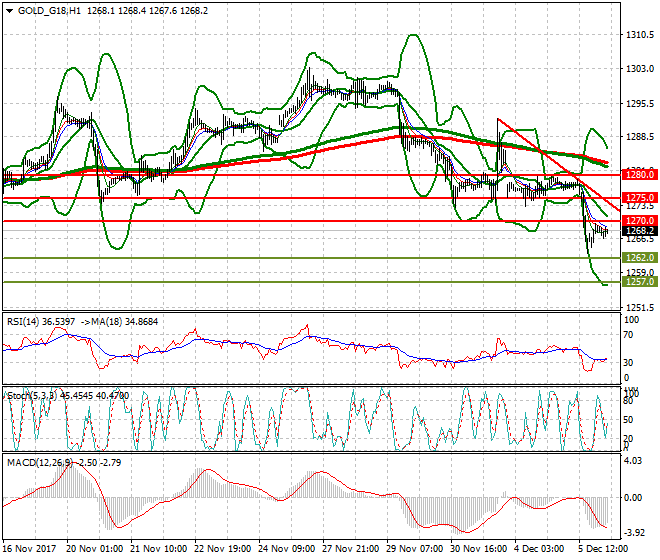The image size is (660, 560).
Task: Select the red horizontal line at 1280.0
Action: (311, 175)
